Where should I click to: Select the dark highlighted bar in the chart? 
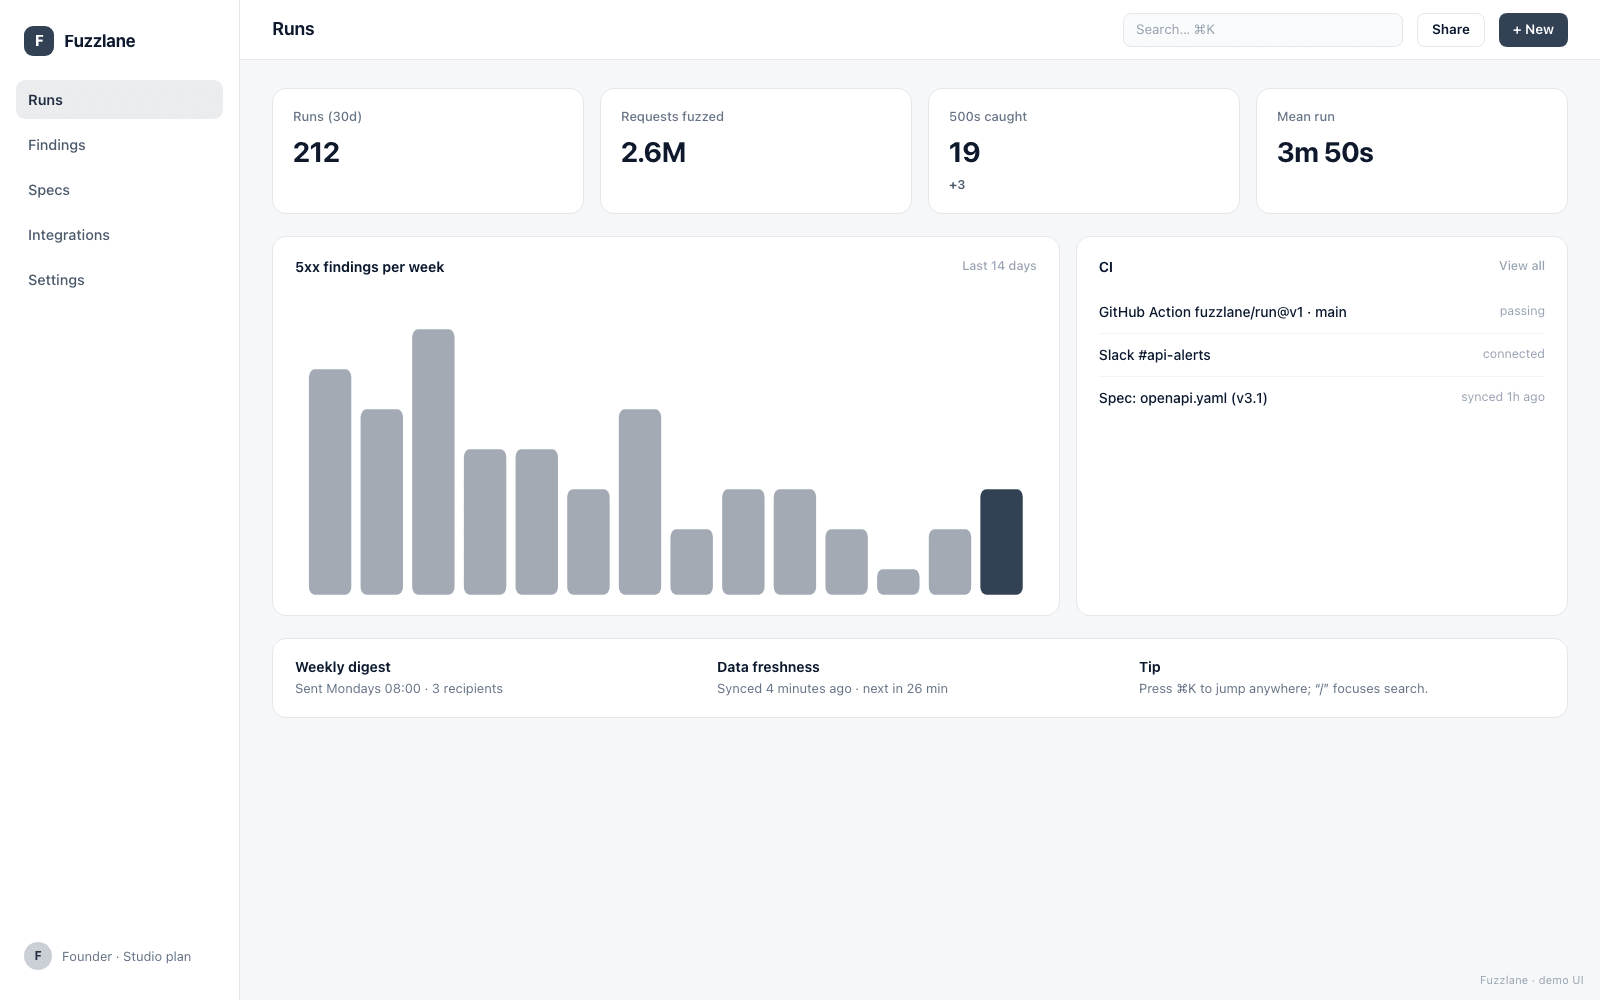1001,542
